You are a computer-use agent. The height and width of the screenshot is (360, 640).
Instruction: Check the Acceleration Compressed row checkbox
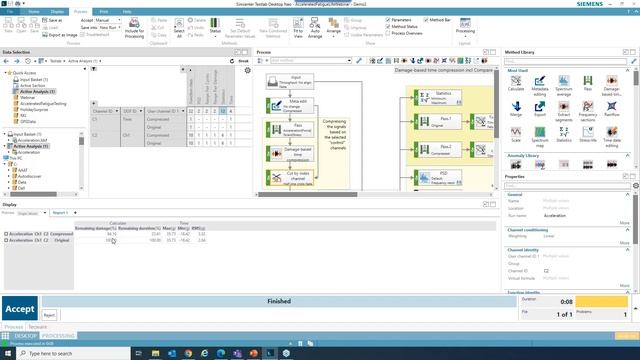[6, 234]
